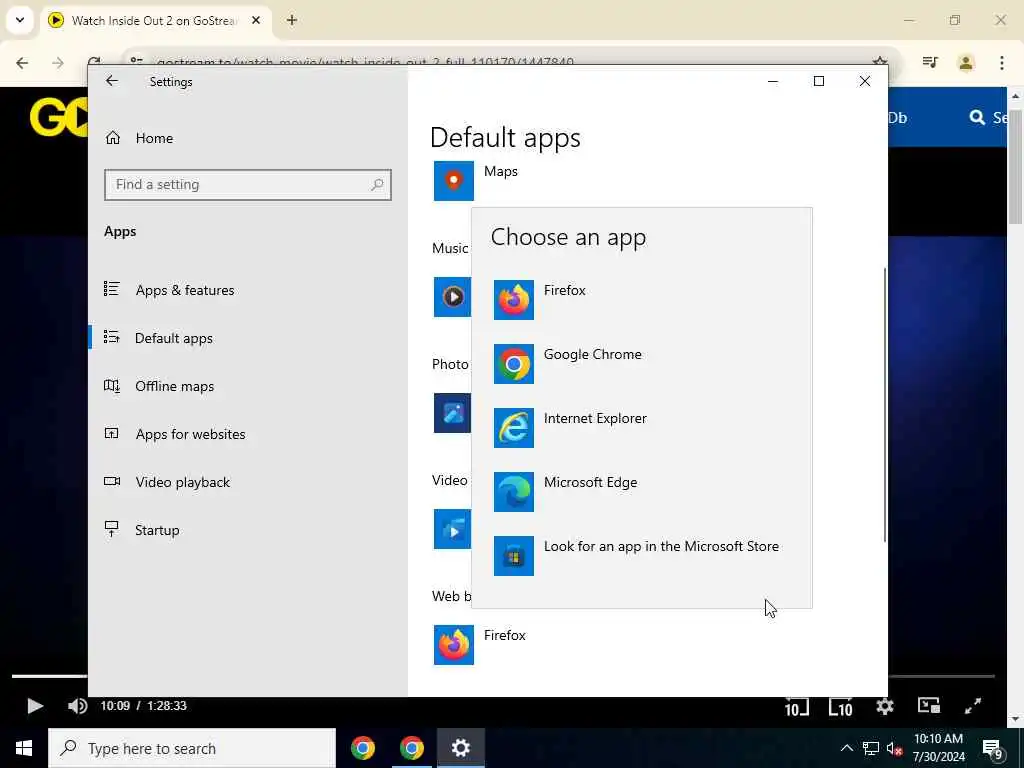Click the taskbar network icon
Viewport: 1024px width, 768px height.
[x=871, y=749]
